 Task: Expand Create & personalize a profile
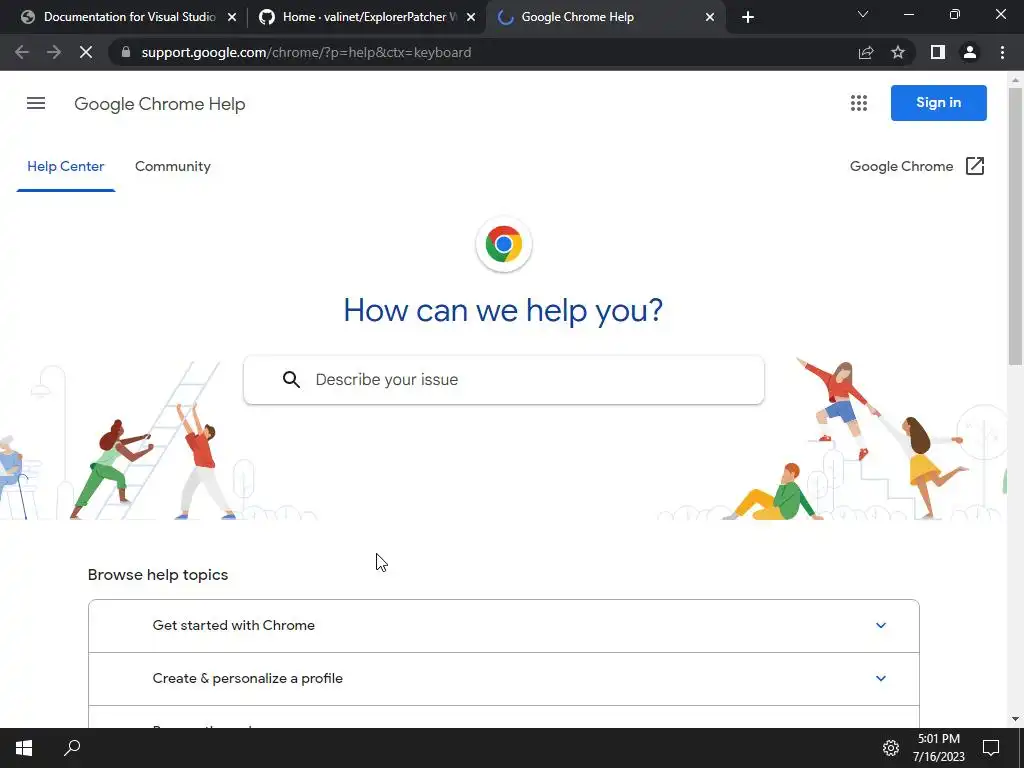(504, 679)
